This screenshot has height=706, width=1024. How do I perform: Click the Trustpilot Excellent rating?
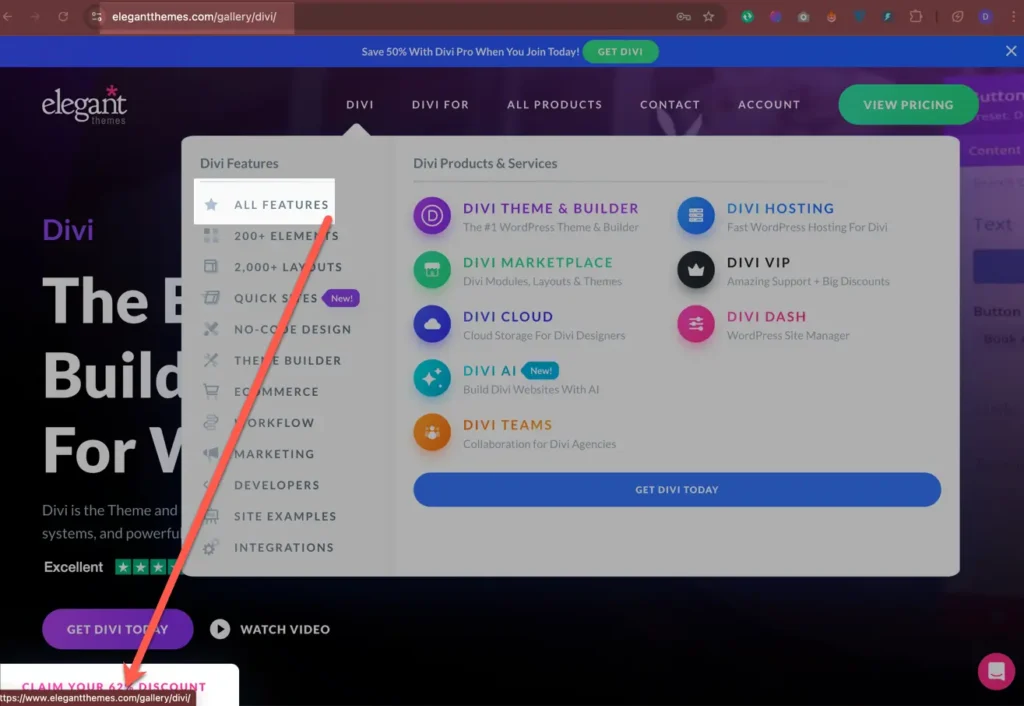tap(110, 567)
